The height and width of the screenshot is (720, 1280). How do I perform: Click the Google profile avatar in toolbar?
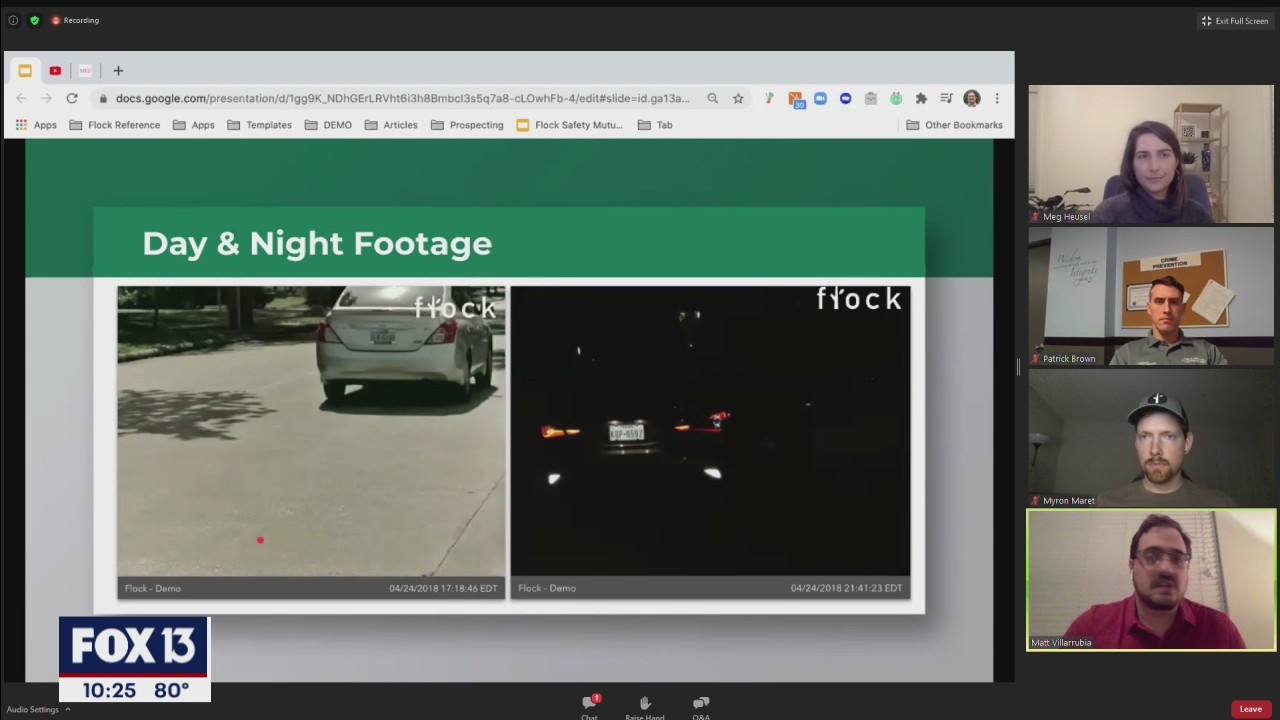pyautogui.click(x=971, y=98)
